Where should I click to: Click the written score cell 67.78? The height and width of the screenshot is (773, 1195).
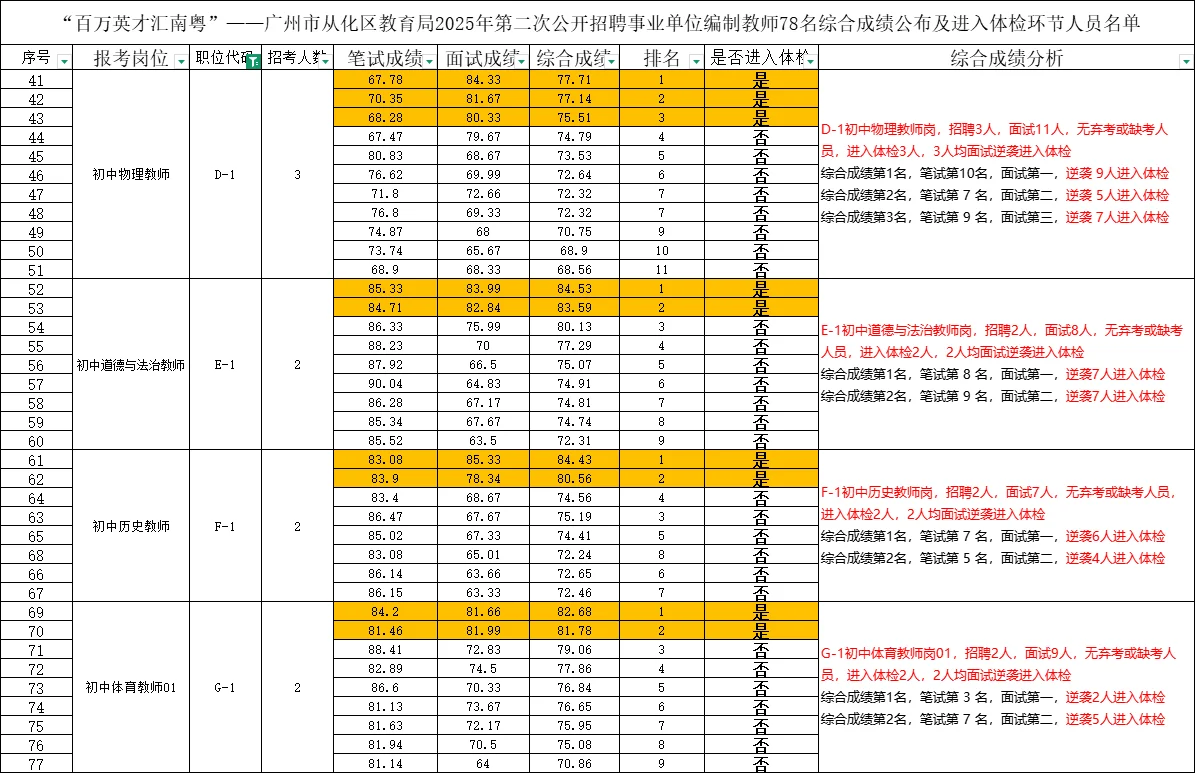[386, 79]
